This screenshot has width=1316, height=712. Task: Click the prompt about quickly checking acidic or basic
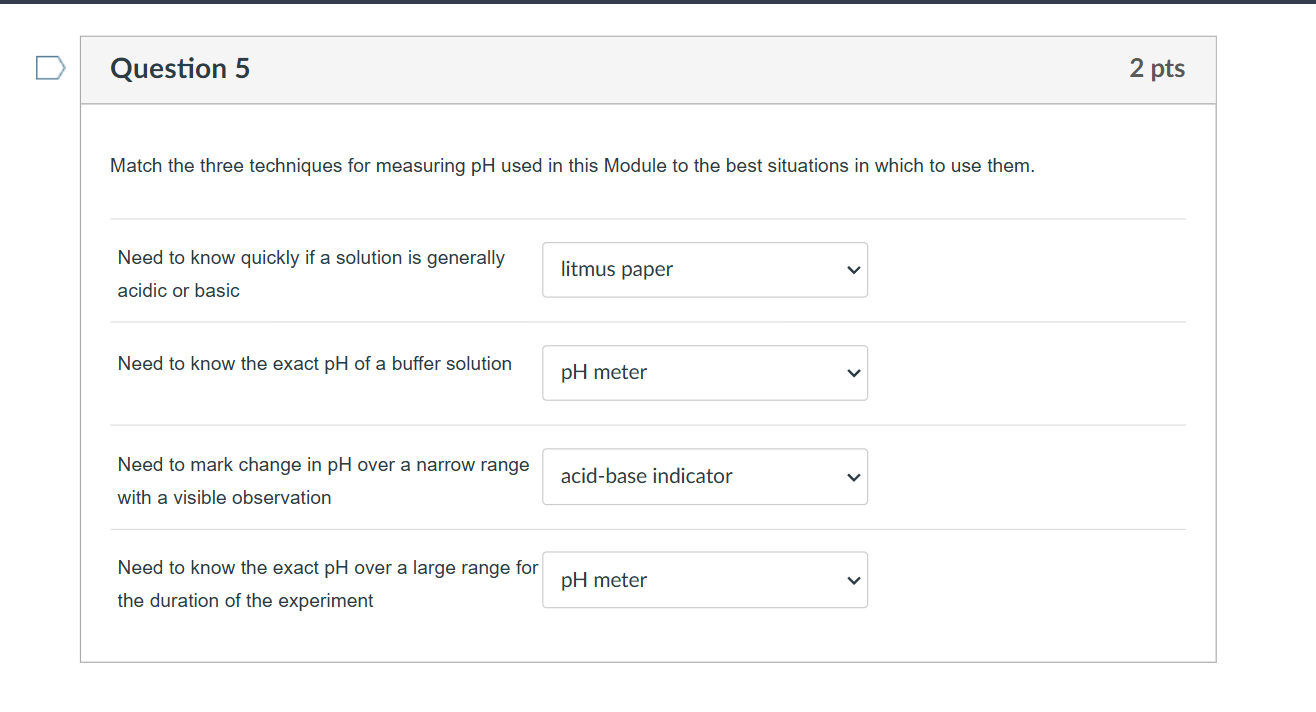(x=310, y=273)
